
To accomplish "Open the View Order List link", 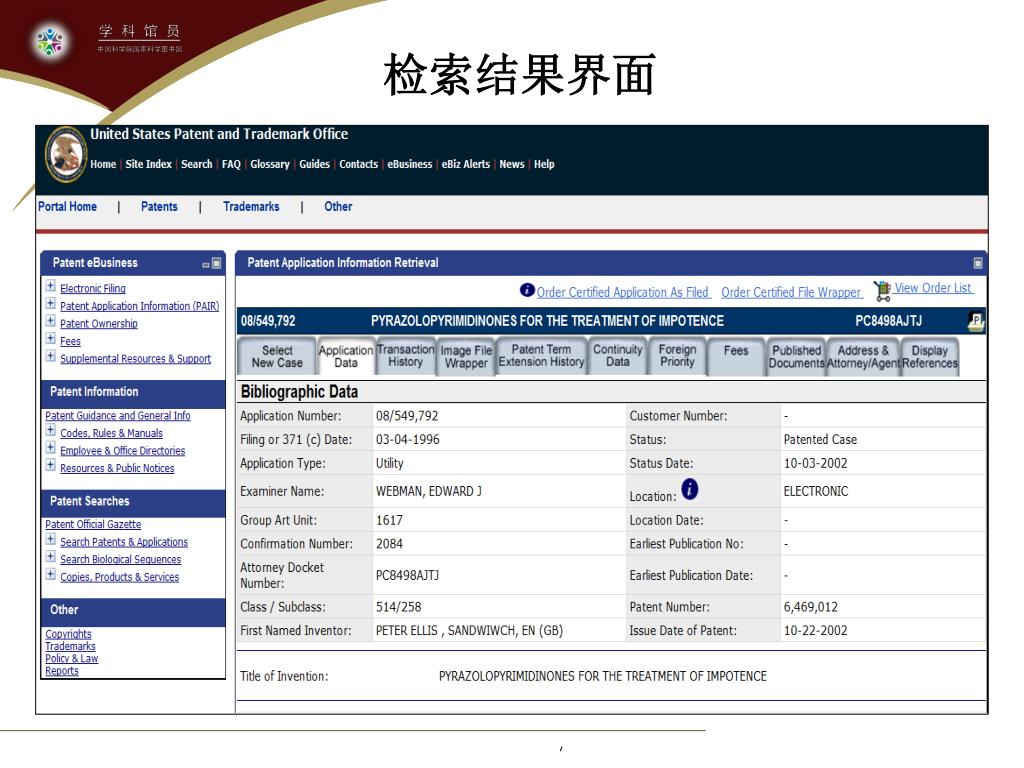I will [x=933, y=288].
